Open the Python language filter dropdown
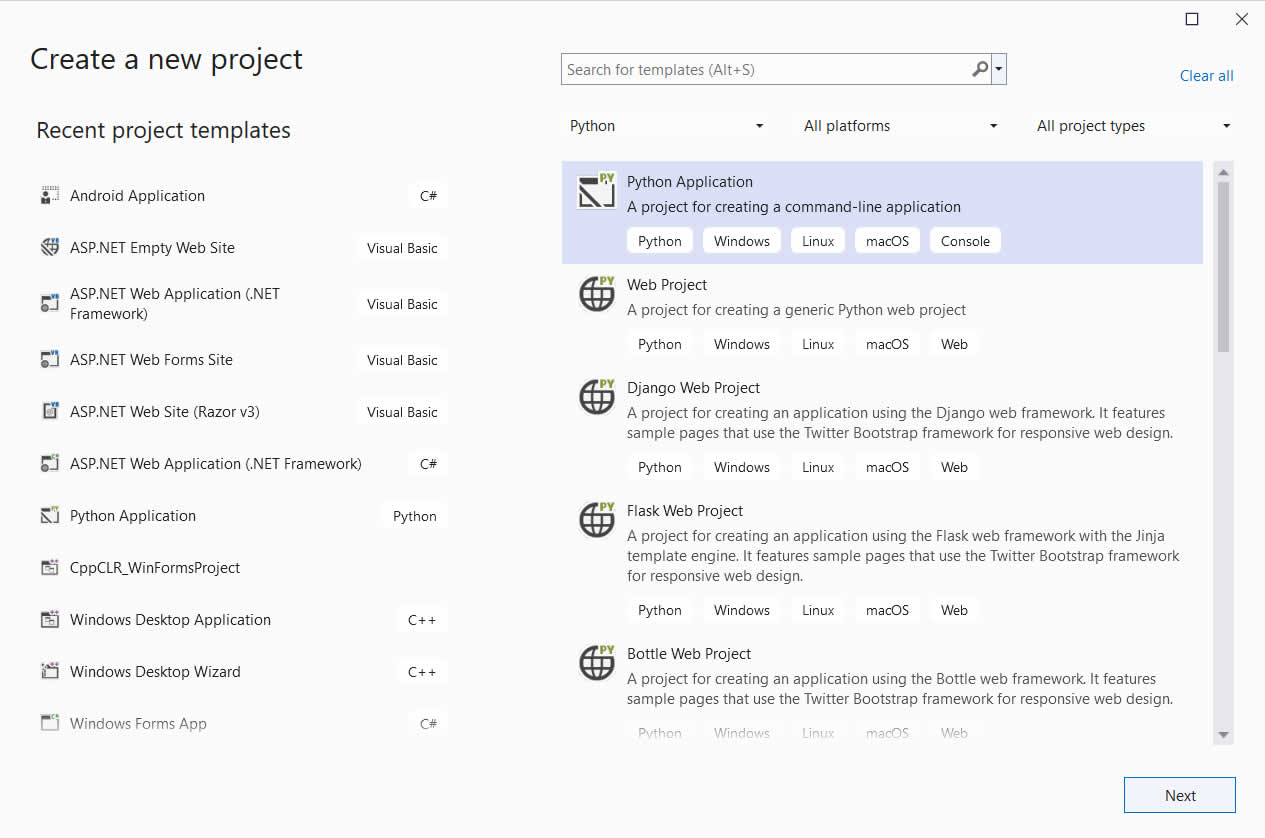The image size is (1265, 838). pyautogui.click(x=666, y=126)
